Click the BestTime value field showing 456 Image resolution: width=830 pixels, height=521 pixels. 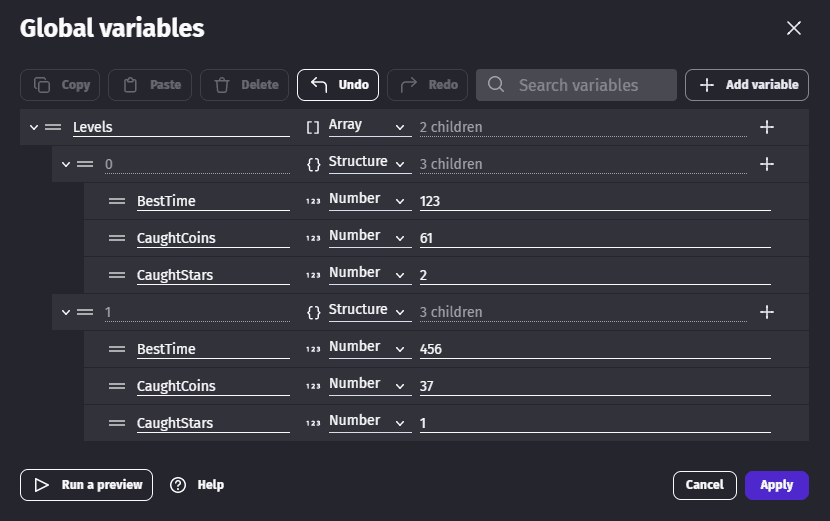tap(594, 349)
